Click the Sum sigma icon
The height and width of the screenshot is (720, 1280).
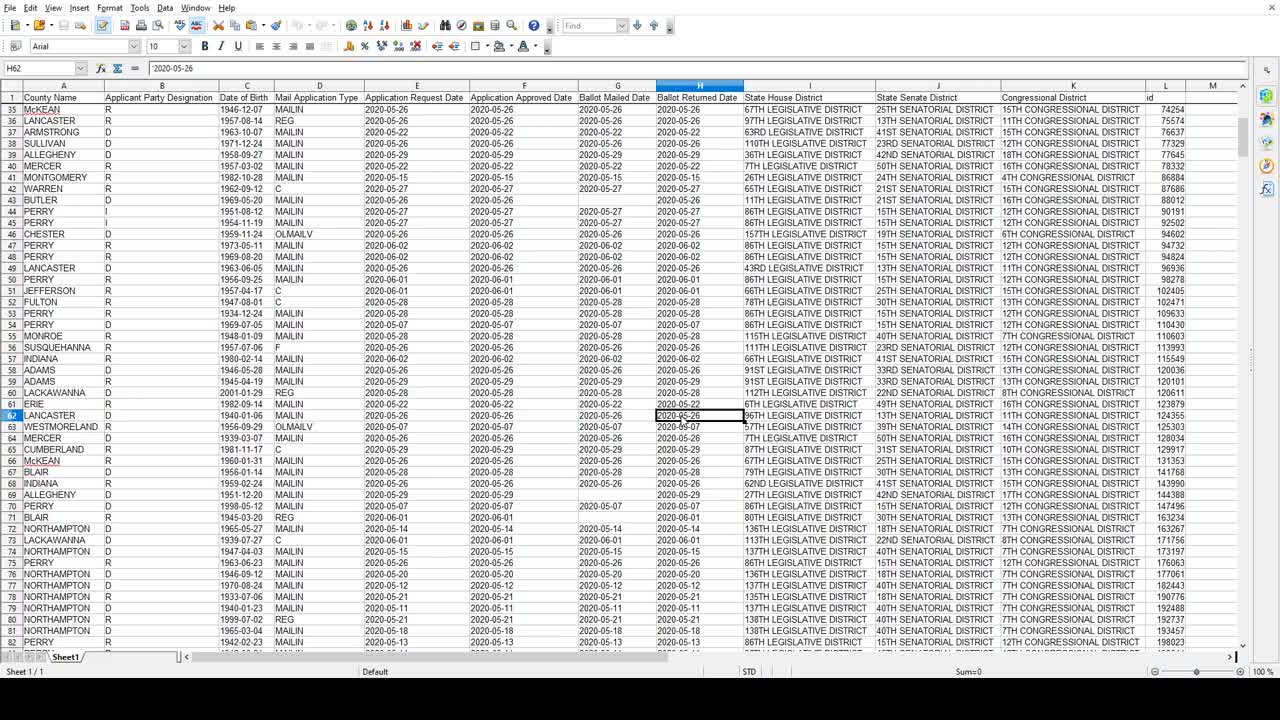point(117,68)
